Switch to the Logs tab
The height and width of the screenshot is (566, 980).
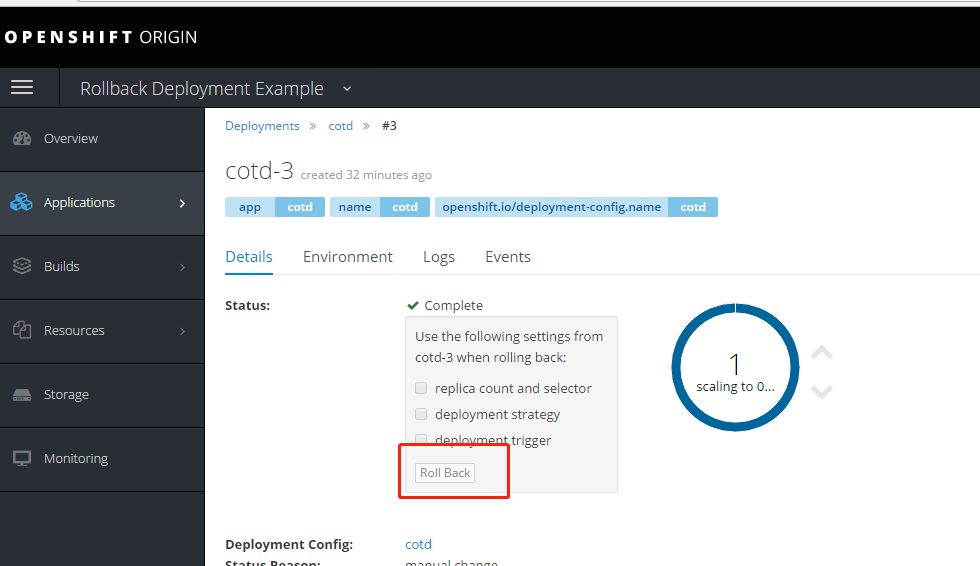(439, 257)
